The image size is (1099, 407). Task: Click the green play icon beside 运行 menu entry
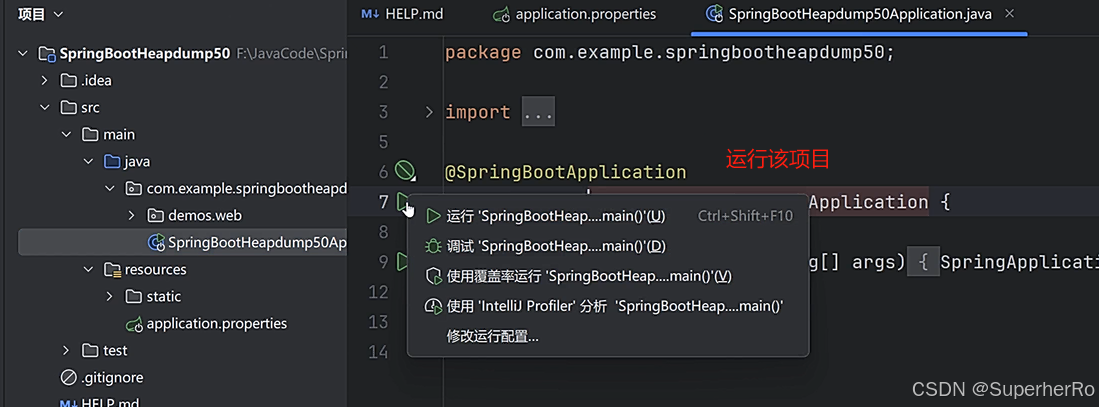tap(433, 216)
